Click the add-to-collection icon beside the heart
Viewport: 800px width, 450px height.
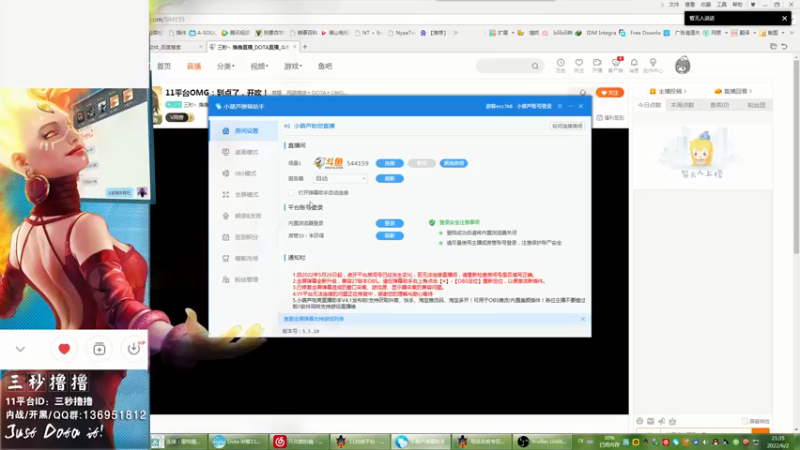tap(99, 349)
